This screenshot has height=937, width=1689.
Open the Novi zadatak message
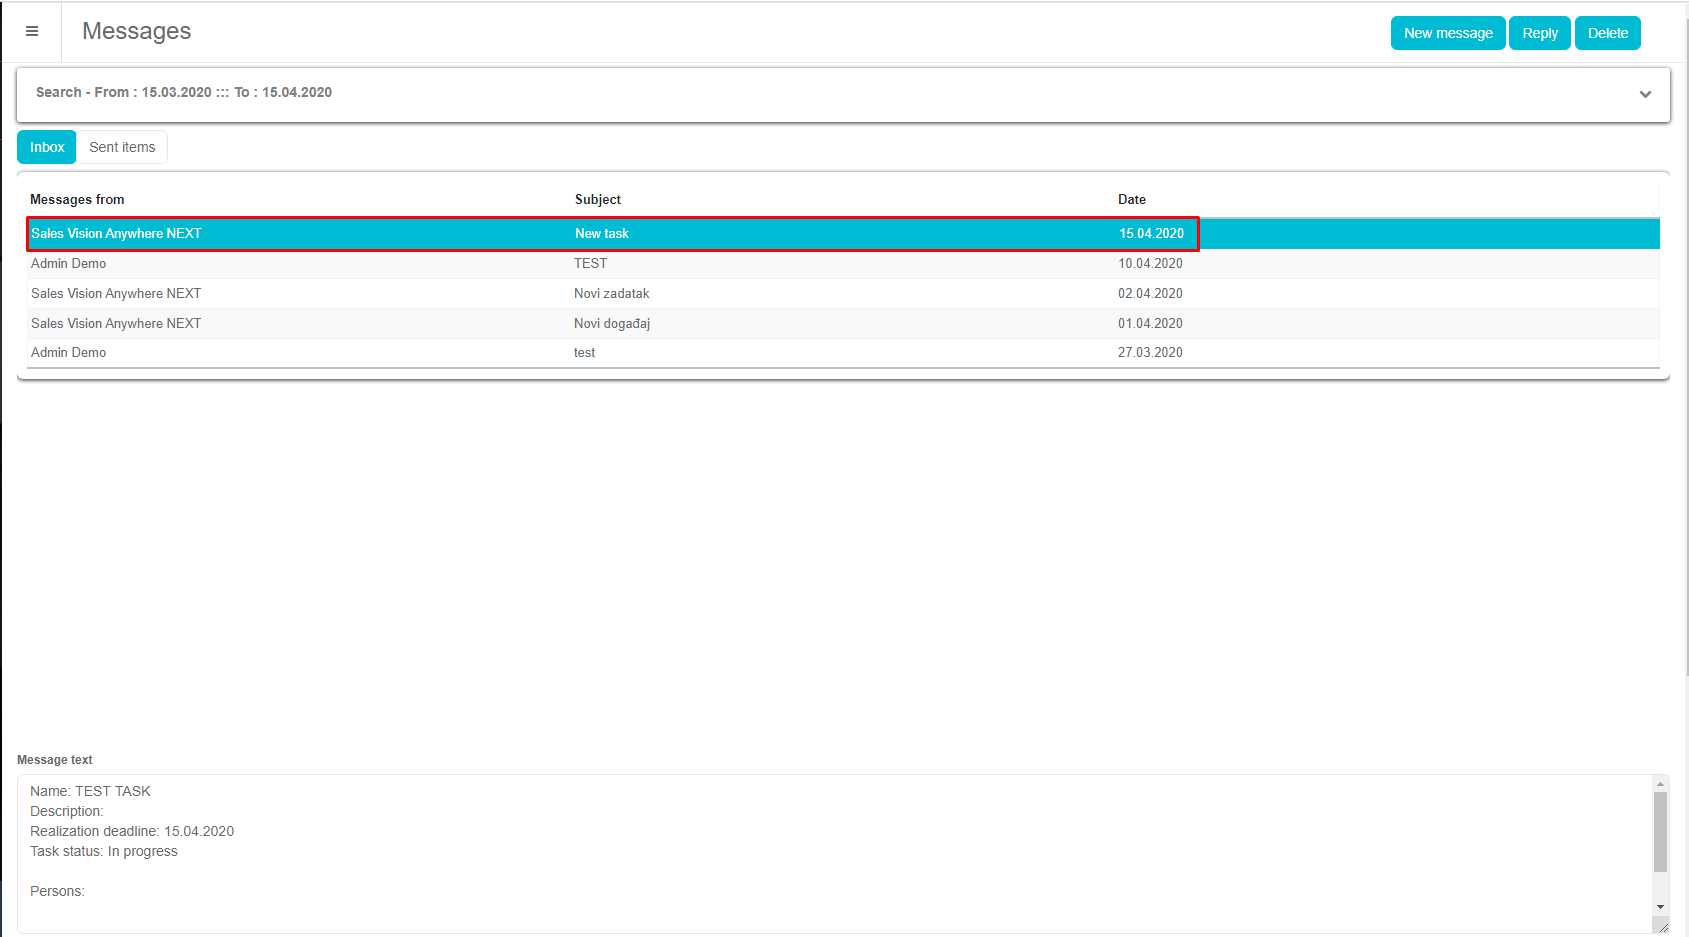point(611,294)
